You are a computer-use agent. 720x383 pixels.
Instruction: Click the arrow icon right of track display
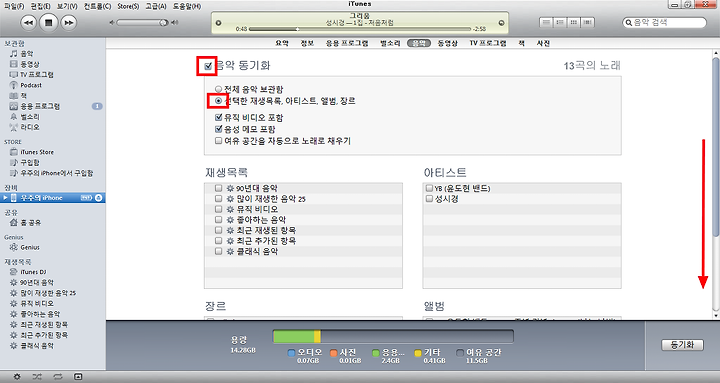pos(501,23)
